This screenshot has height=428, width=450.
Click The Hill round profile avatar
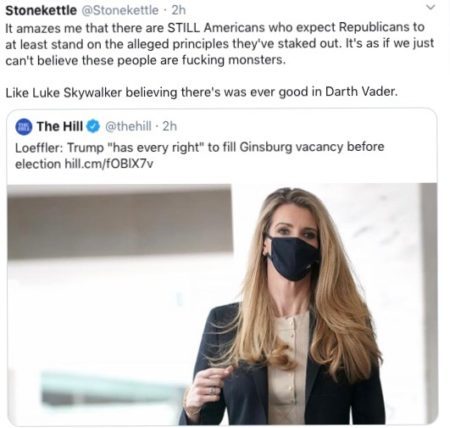[x=24, y=127]
